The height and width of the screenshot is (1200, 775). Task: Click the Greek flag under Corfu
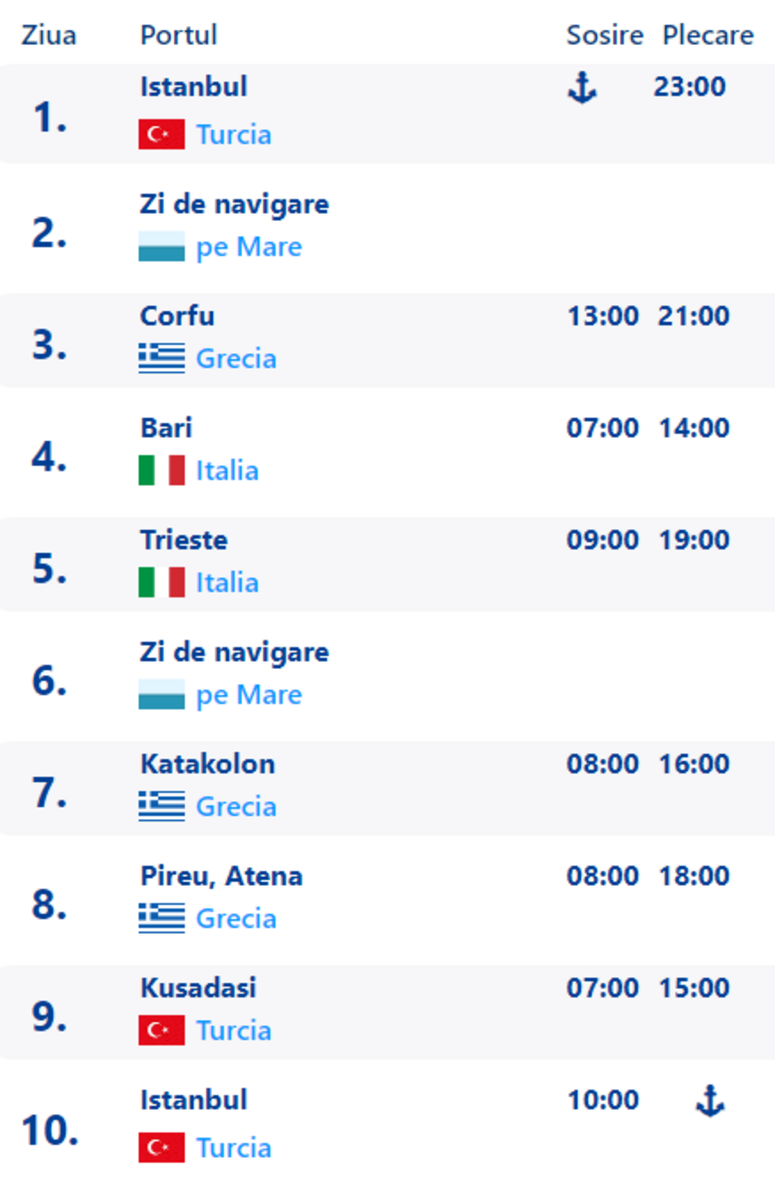point(162,358)
